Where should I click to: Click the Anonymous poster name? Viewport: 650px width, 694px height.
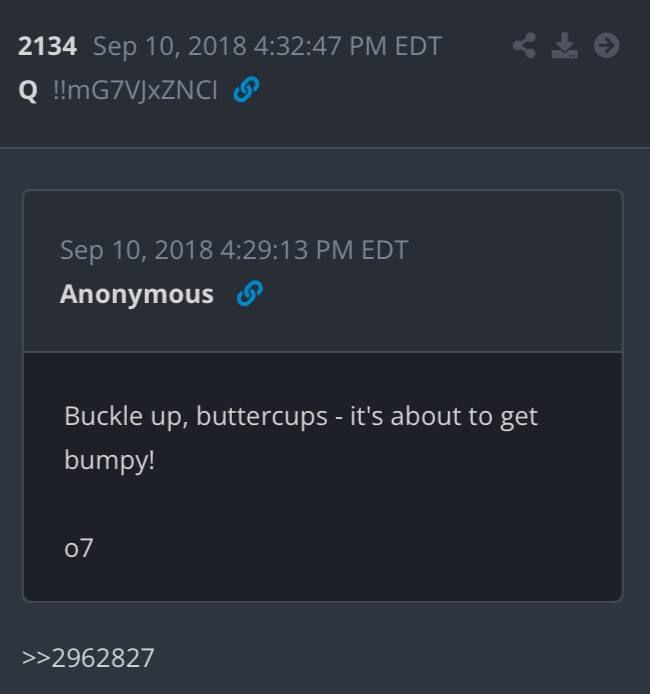137,294
